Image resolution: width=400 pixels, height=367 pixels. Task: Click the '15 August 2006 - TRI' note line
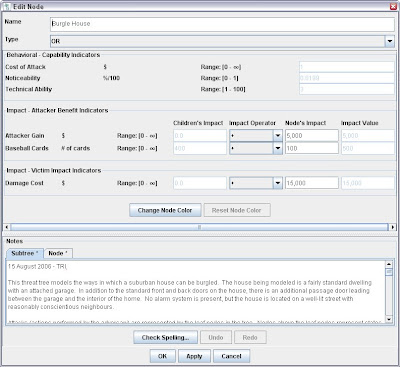click(37, 266)
